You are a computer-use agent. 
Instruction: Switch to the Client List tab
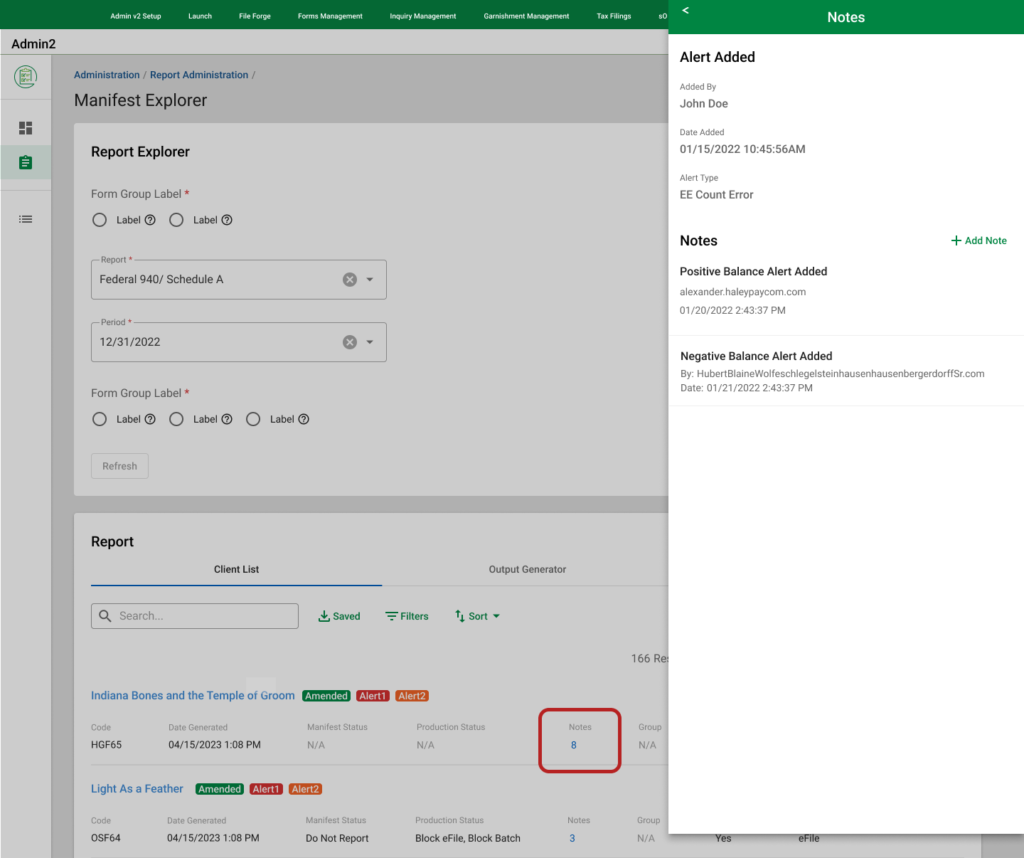click(x=236, y=569)
